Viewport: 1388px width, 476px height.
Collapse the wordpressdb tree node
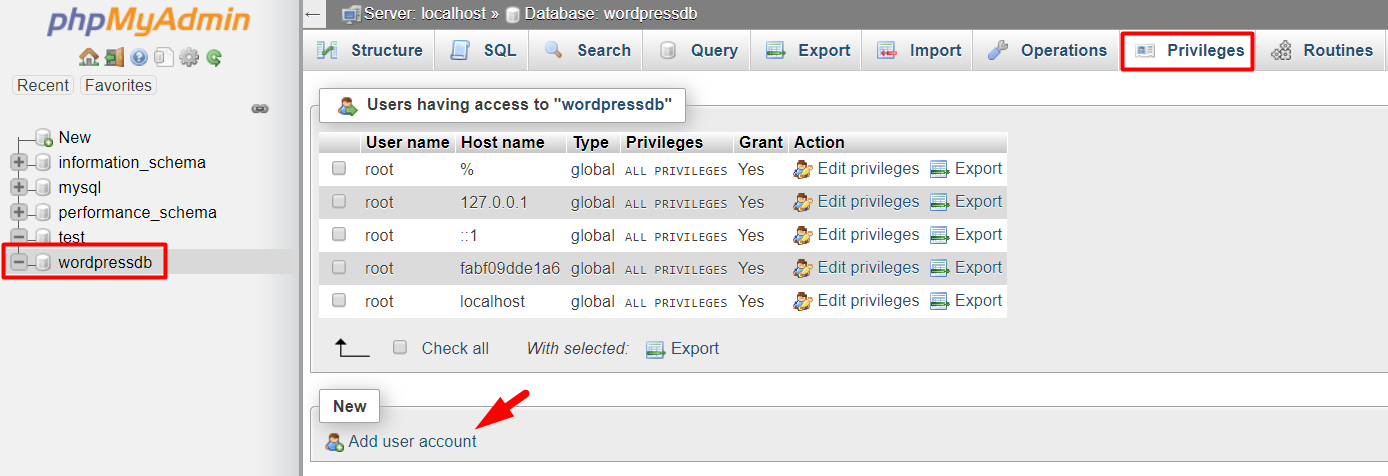click(18, 262)
